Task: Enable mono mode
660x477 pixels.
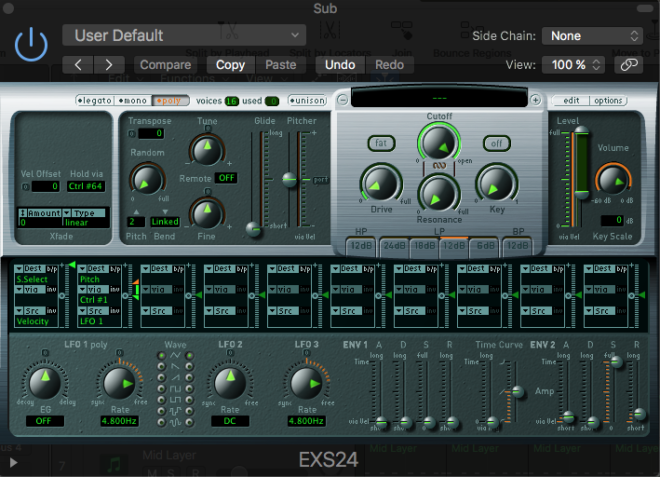Action: coord(133,101)
